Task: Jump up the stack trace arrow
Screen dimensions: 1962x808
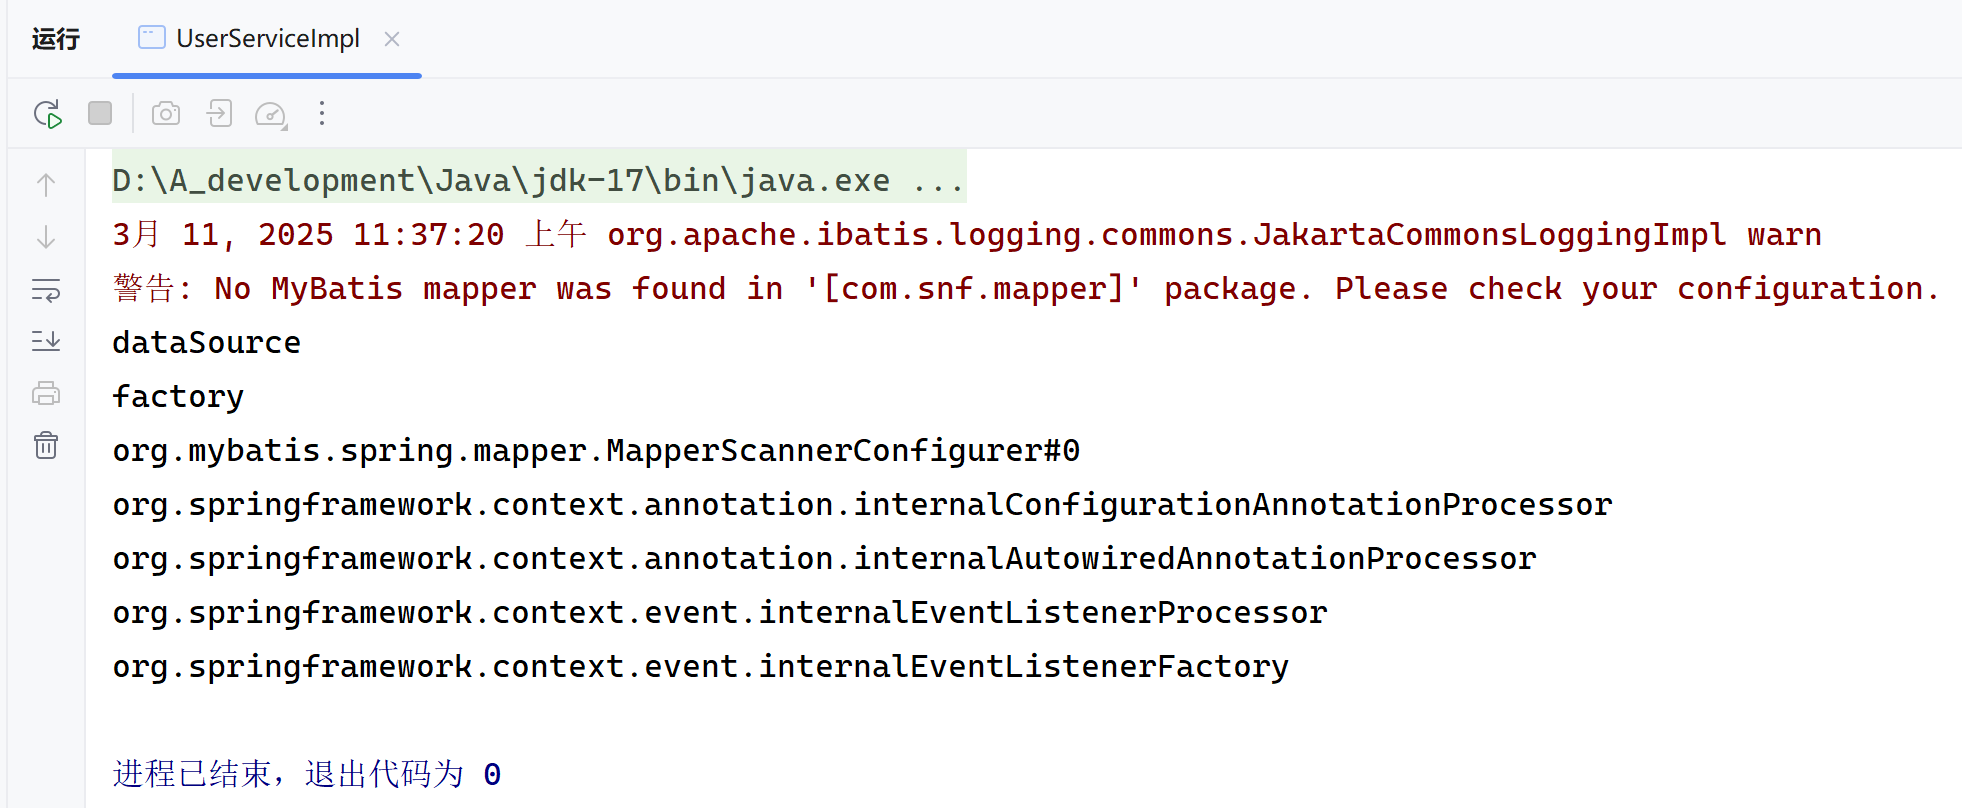Action: pos(46,184)
